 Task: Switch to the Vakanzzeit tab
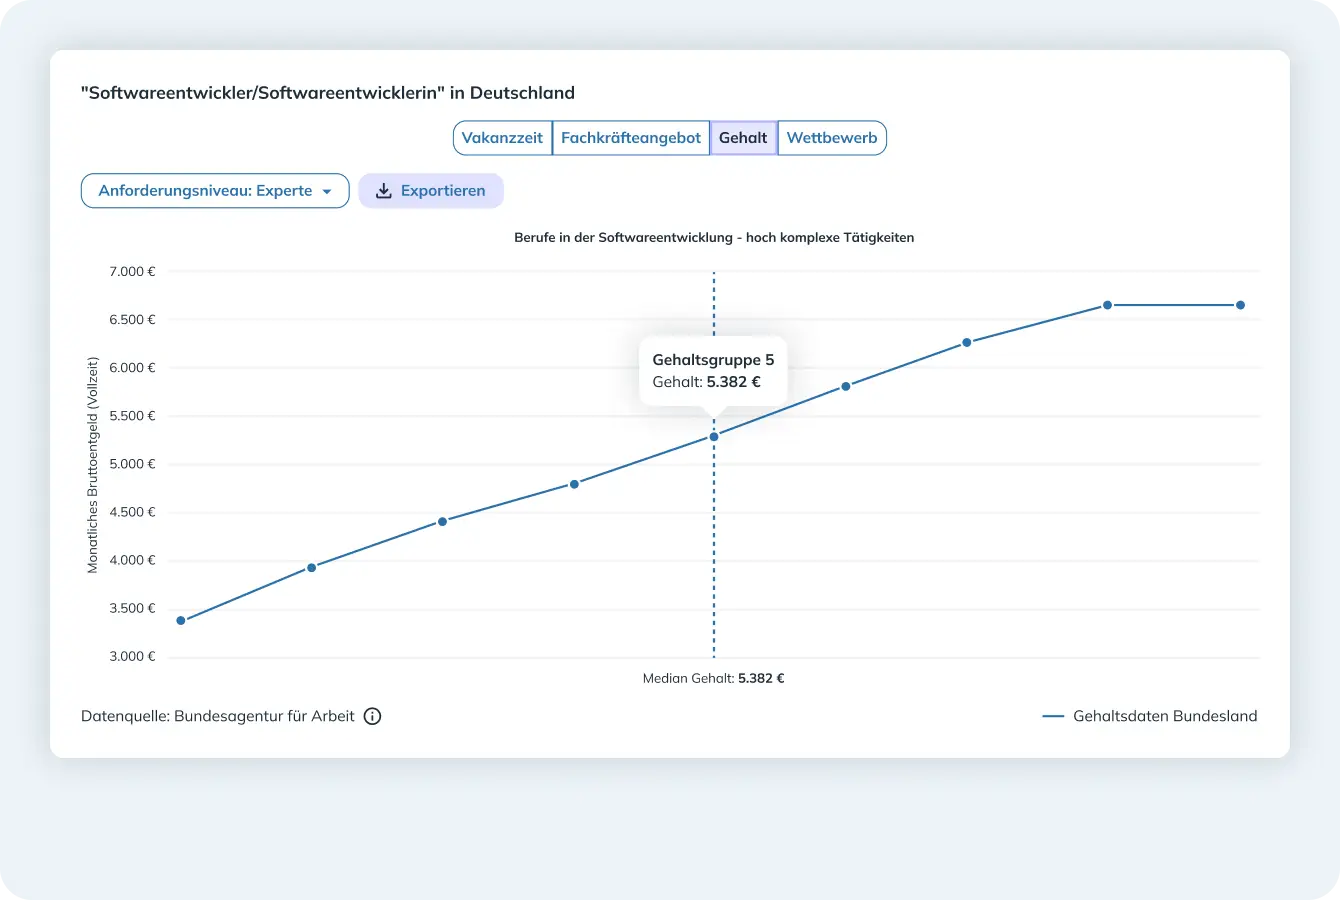tap(502, 138)
